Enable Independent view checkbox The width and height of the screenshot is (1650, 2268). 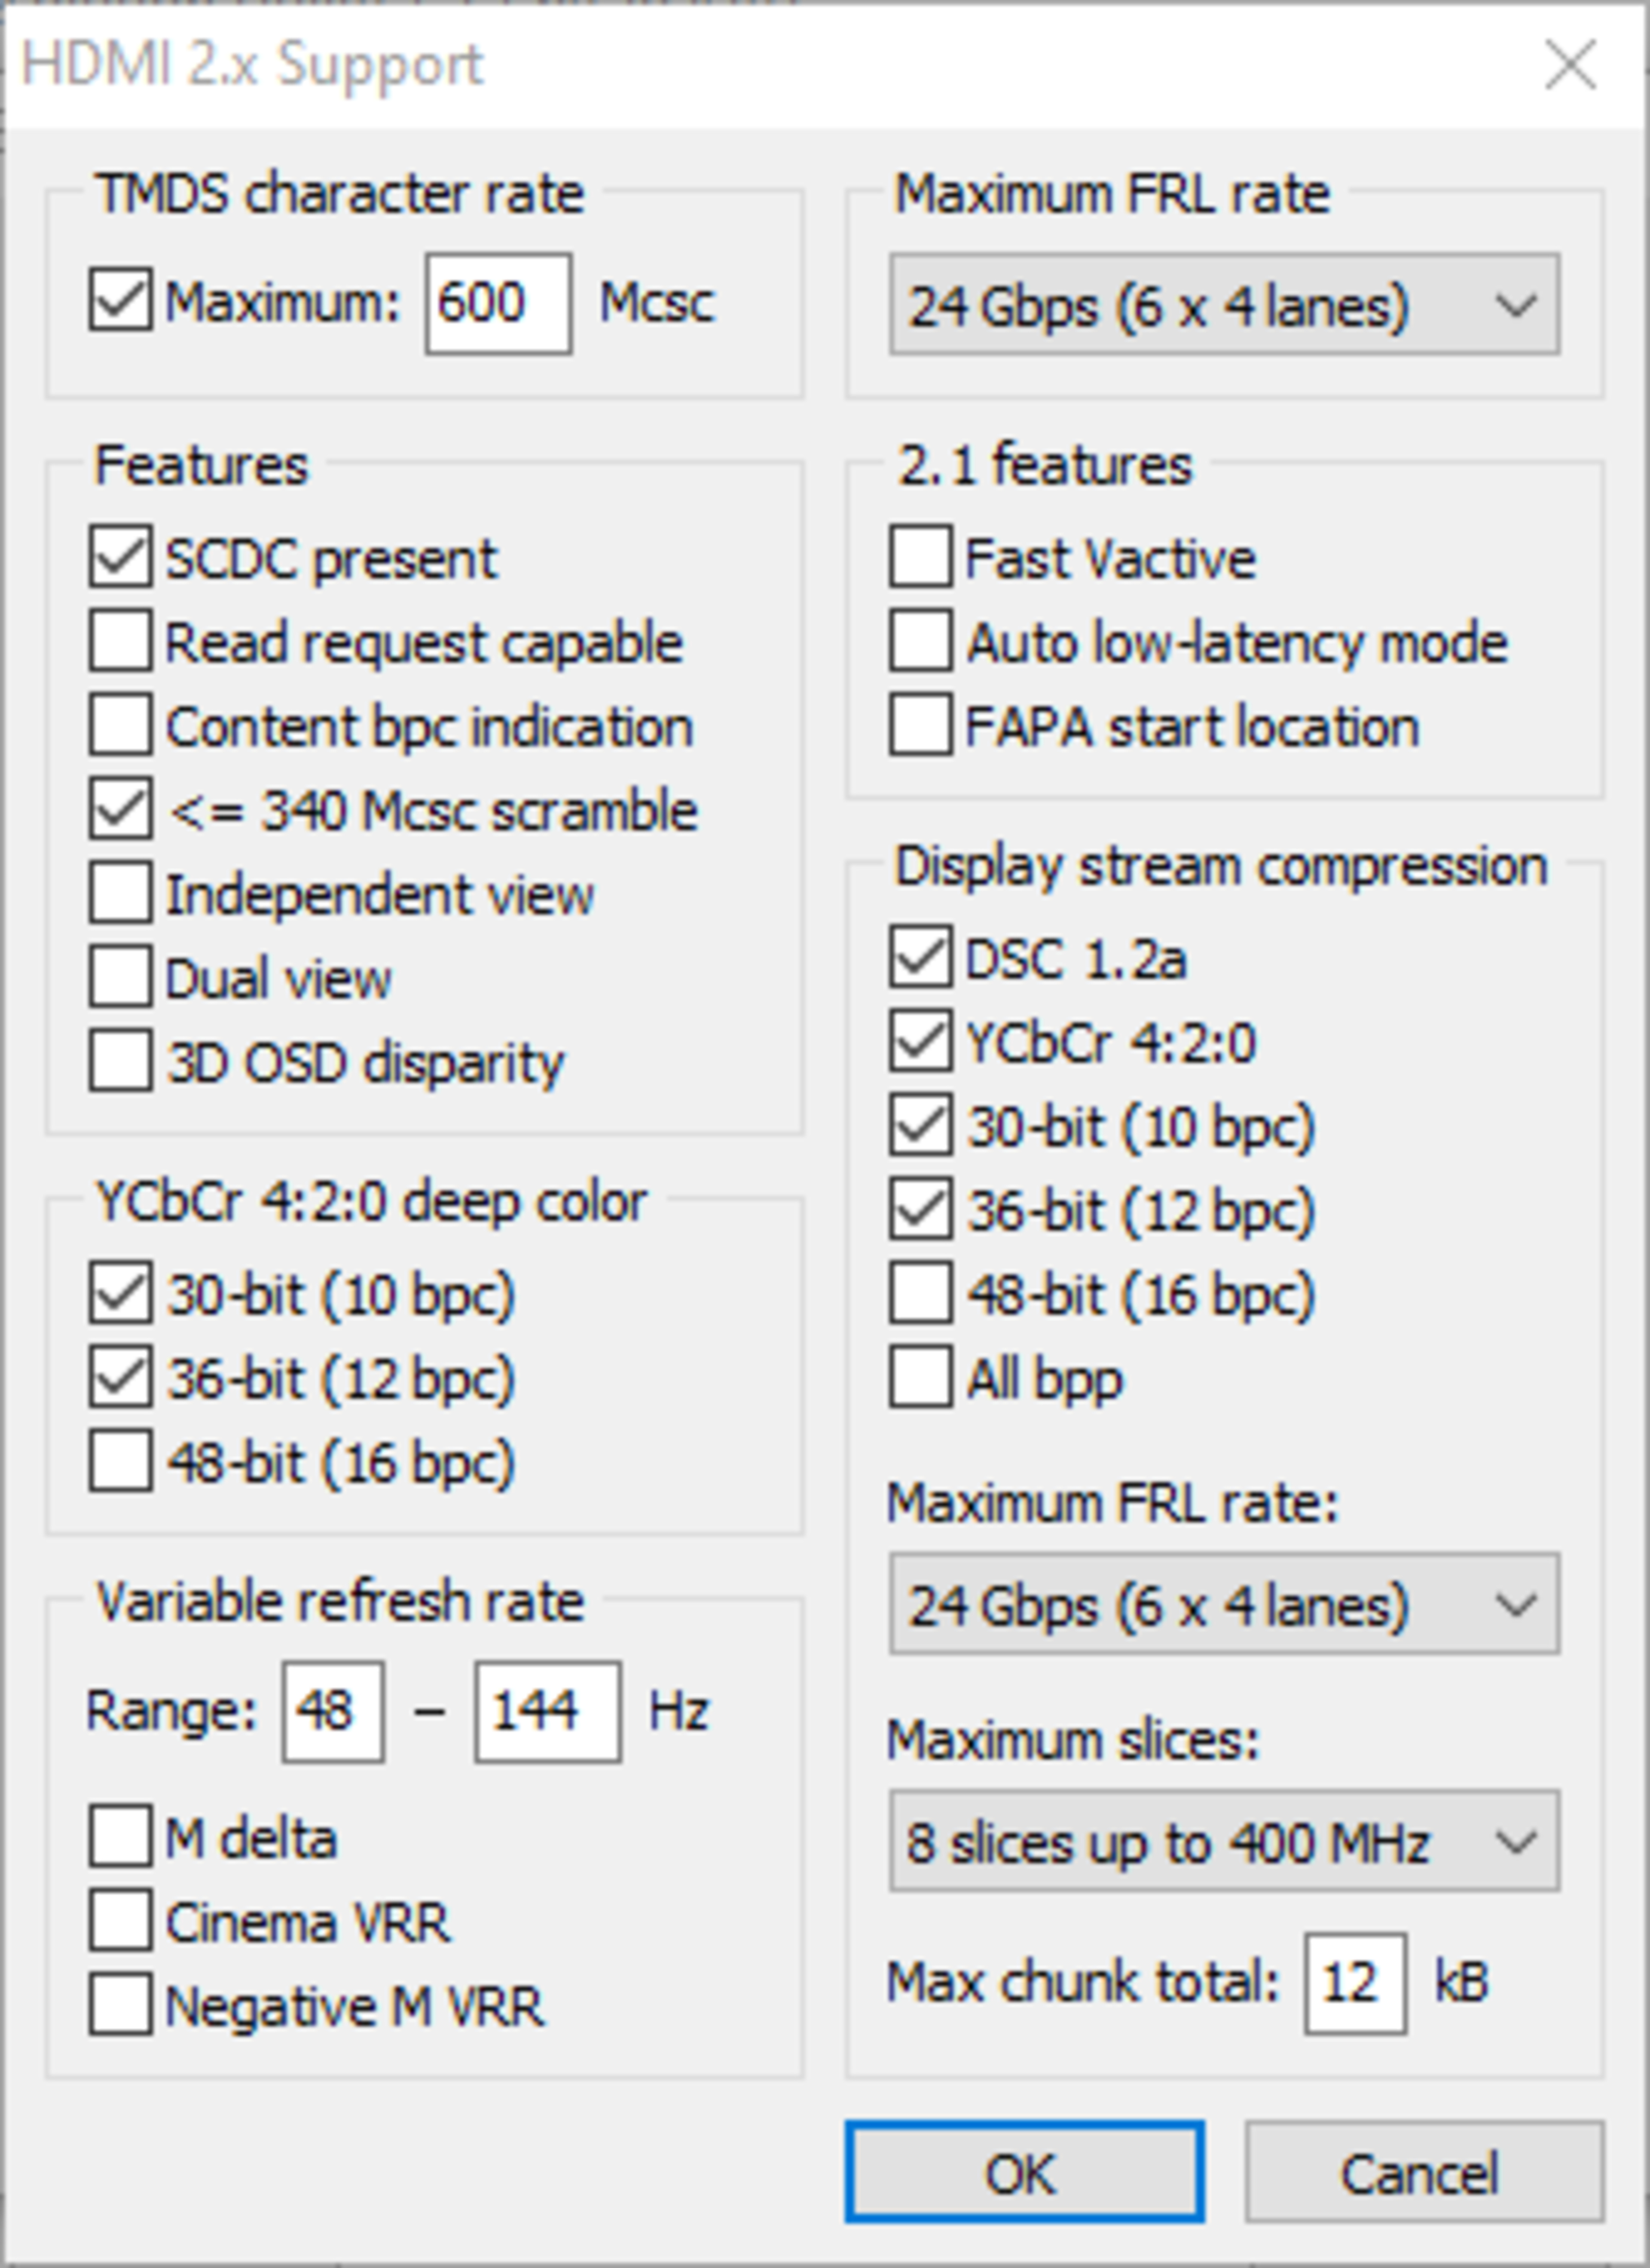120,893
